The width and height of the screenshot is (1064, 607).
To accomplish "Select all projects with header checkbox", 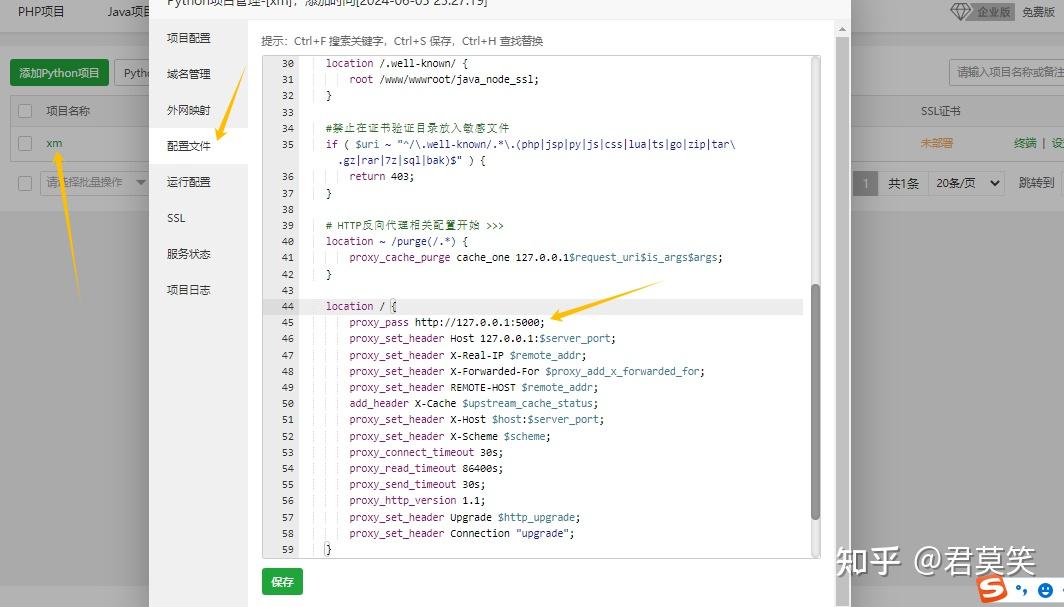I will click(25, 111).
